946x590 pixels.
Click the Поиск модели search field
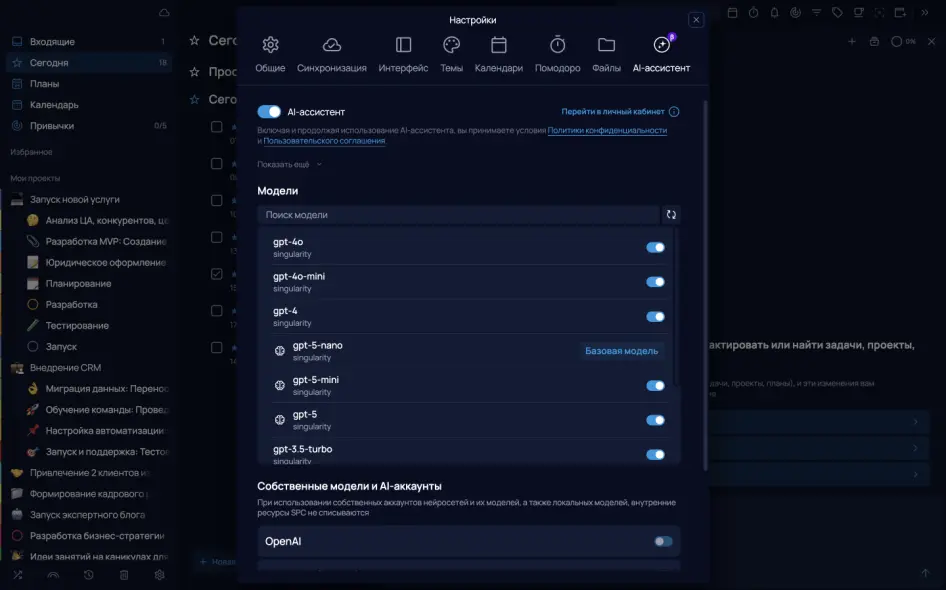coord(458,214)
